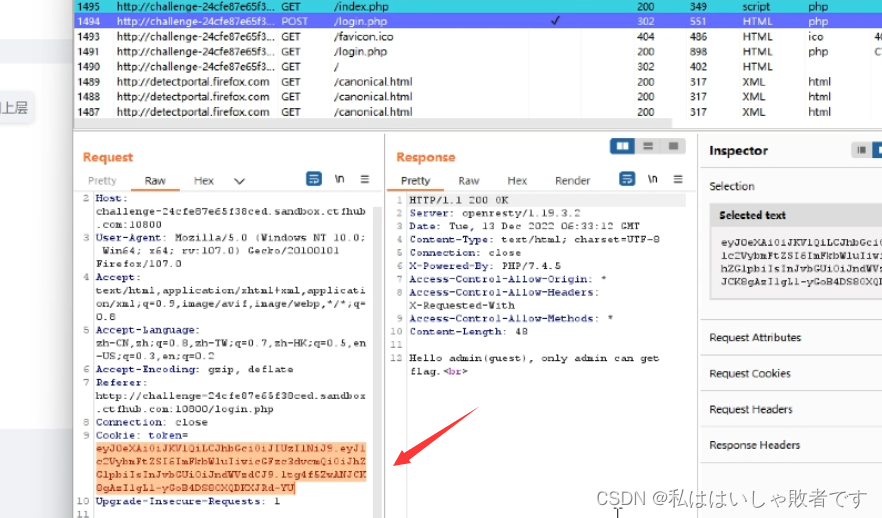The image size is (882, 518).
Task: Open the Response panel hamburger menu
Action: pos(678,179)
